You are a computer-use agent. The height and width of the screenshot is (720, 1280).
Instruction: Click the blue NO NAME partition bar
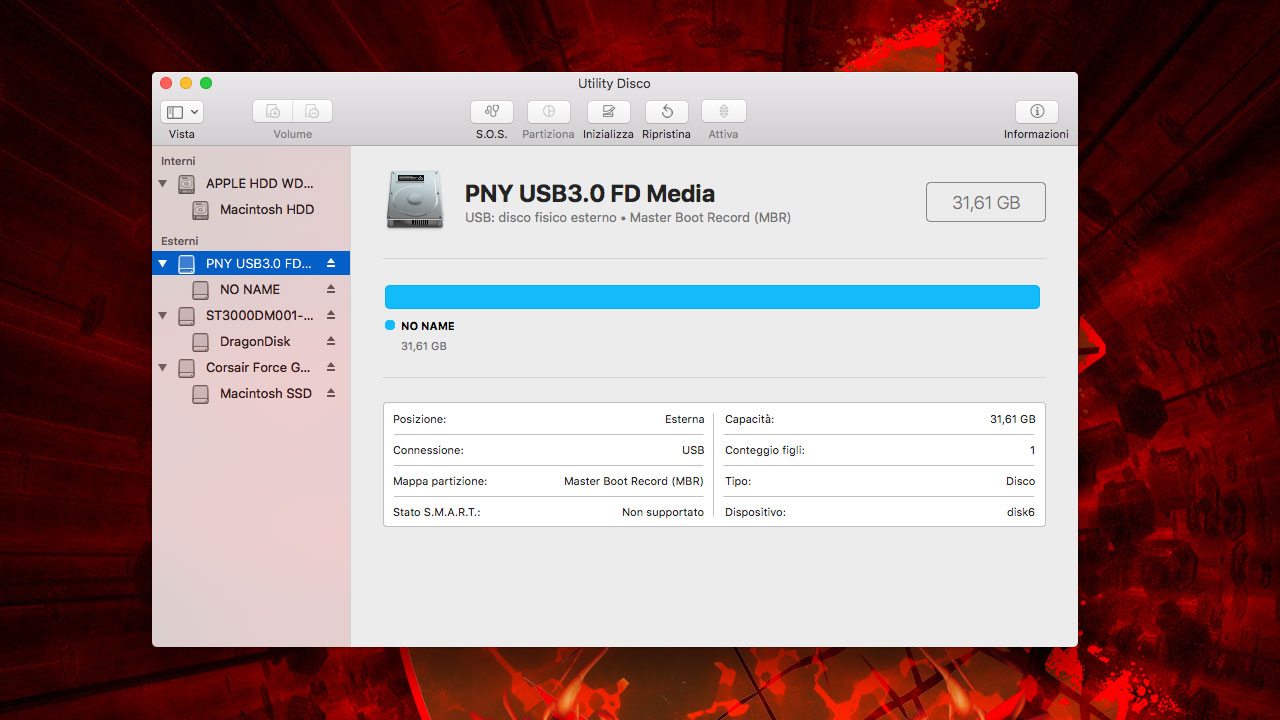(x=712, y=297)
